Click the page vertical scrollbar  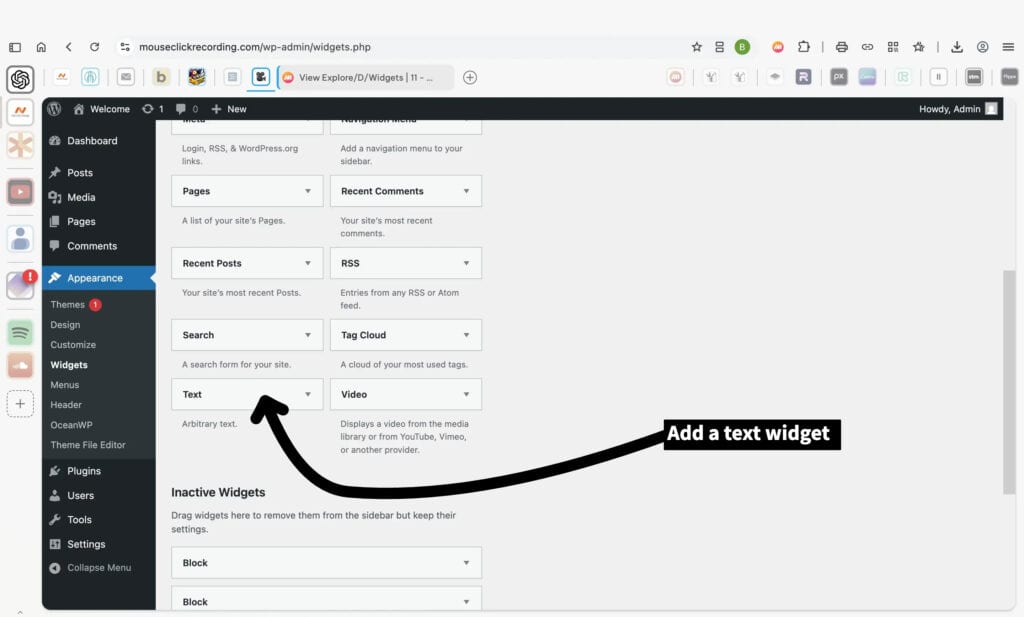click(1009, 380)
